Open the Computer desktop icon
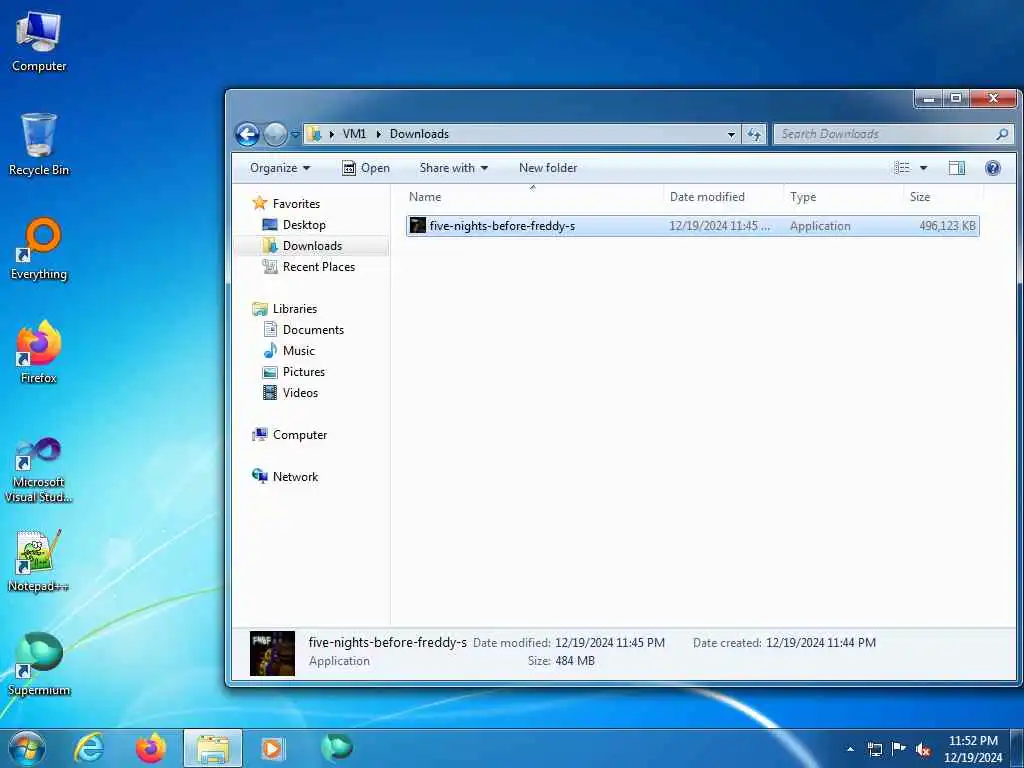The width and height of the screenshot is (1024, 768). coord(39,42)
